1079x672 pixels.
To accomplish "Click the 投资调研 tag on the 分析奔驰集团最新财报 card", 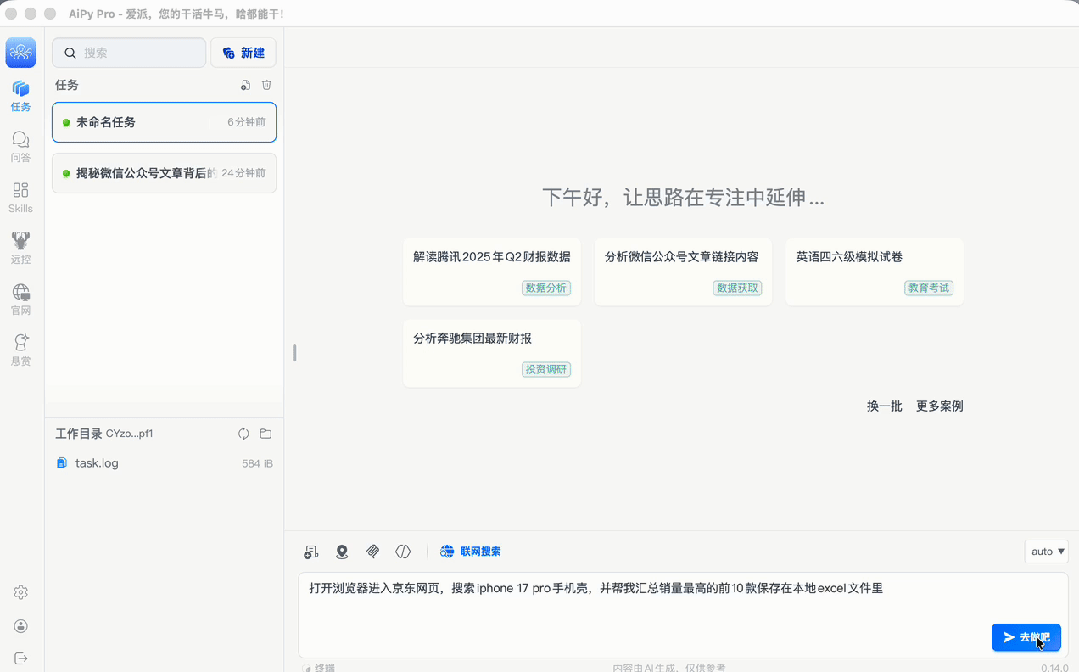I will pyautogui.click(x=546, y=369).
